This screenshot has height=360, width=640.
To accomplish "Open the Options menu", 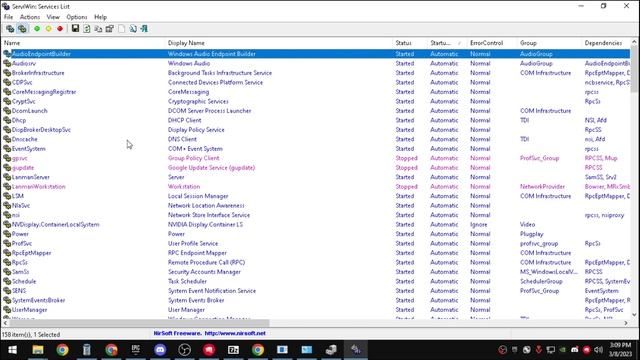I will point(77,17).
